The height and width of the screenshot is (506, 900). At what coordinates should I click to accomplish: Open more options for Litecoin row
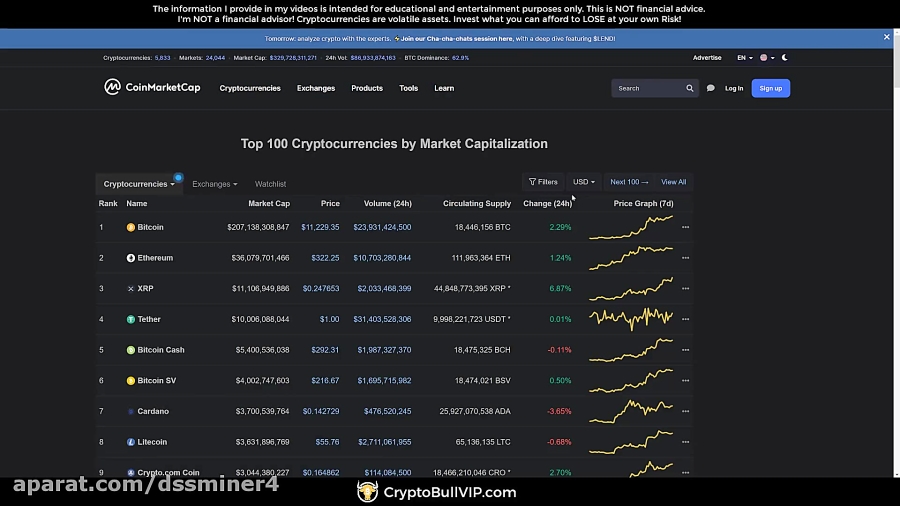pyautogui.click(x=685, y=442)
